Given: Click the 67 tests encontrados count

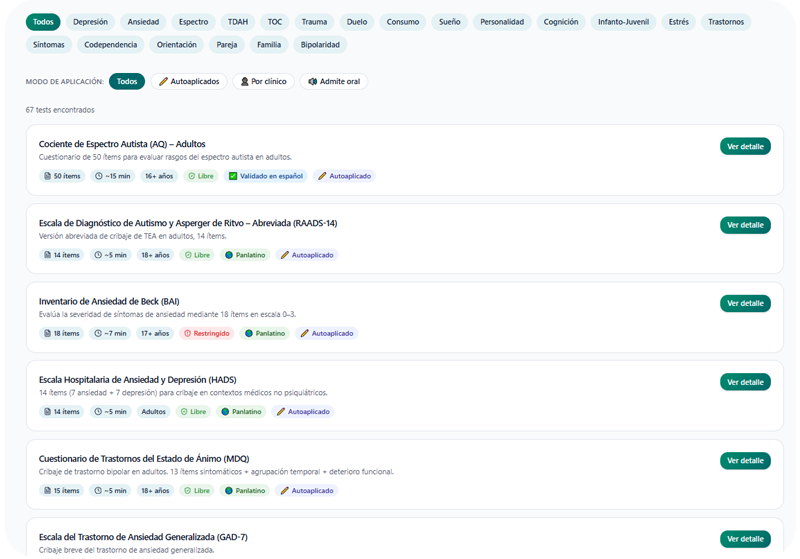Looking at the screenshot, I should tap(60, 110).
